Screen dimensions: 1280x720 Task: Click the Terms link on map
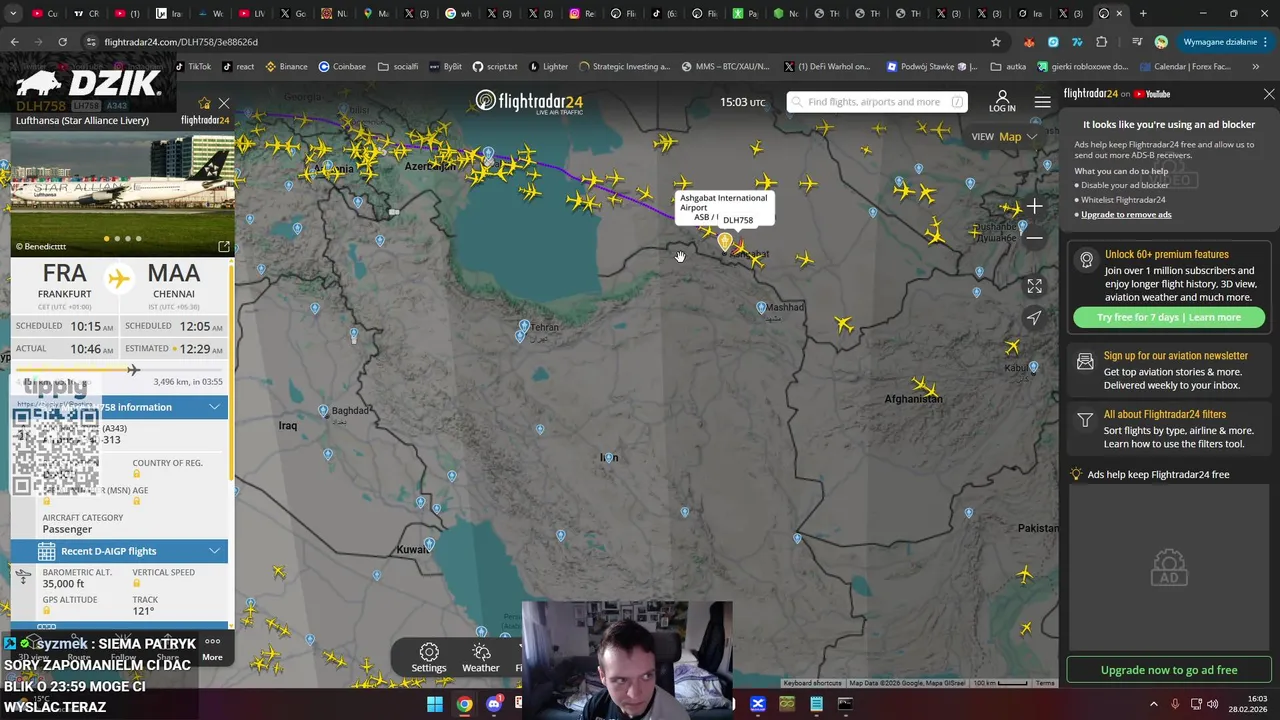tap(1045, 683)
